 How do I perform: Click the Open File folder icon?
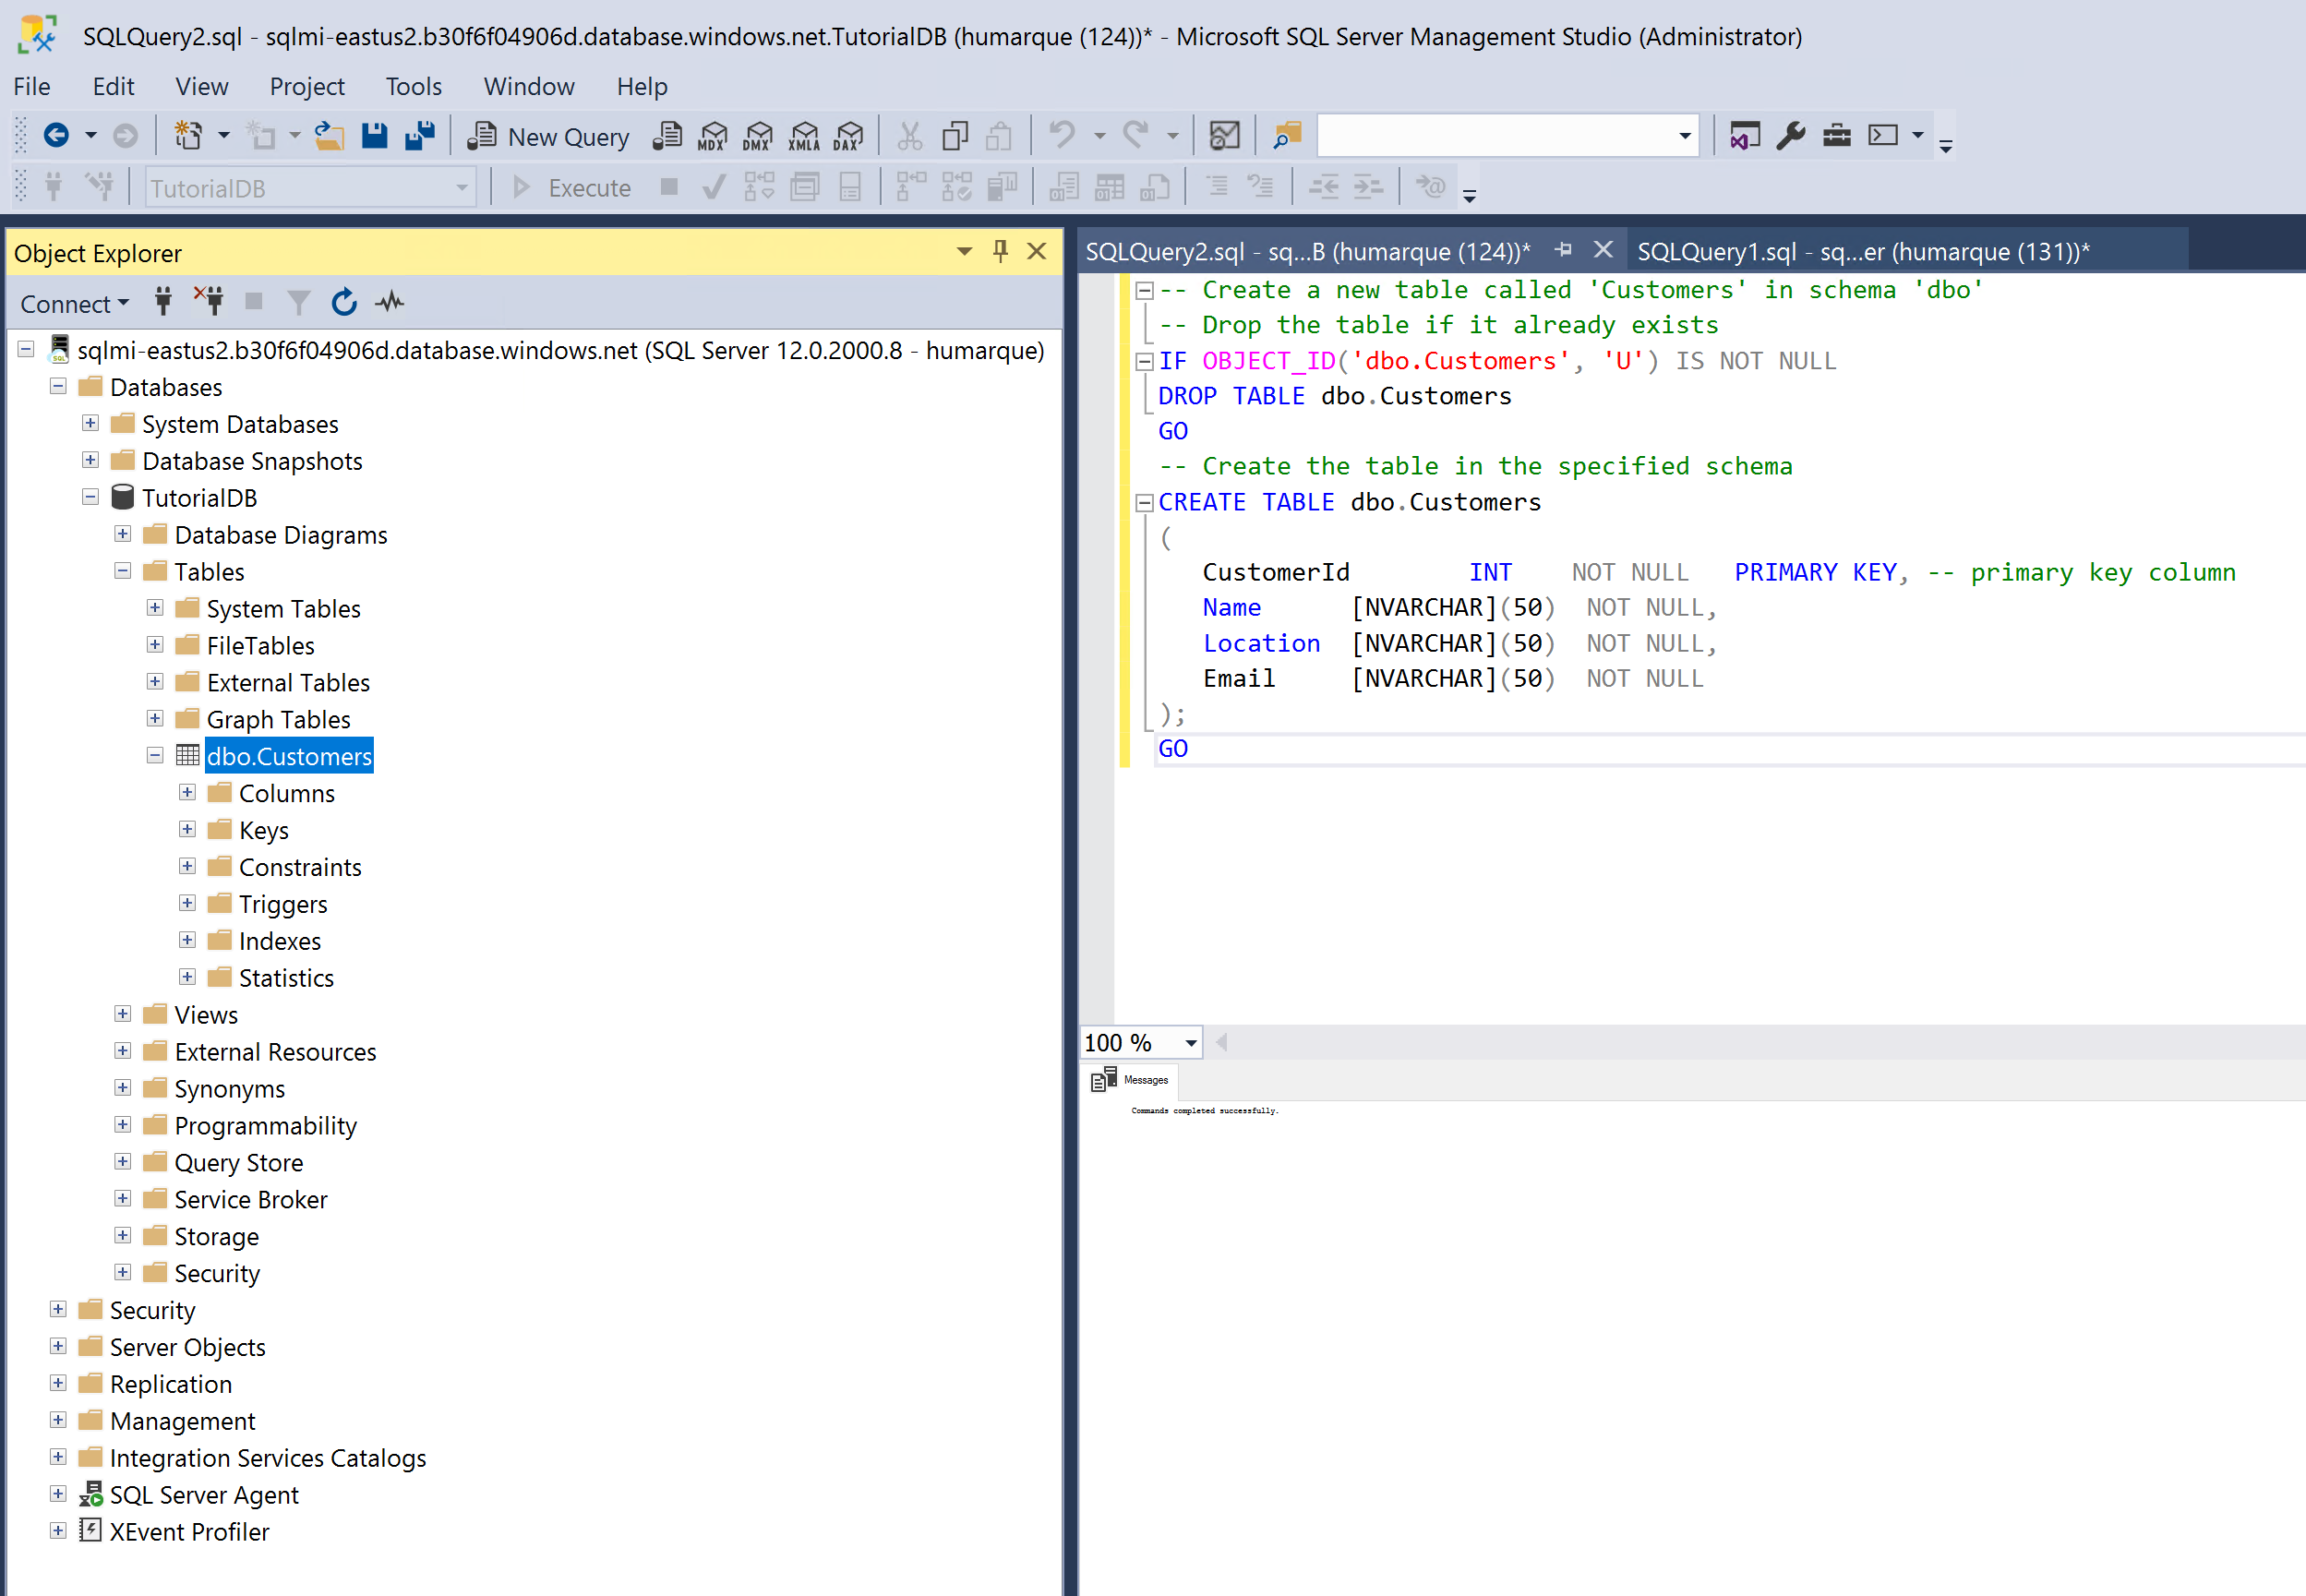[x=328, y=135]
